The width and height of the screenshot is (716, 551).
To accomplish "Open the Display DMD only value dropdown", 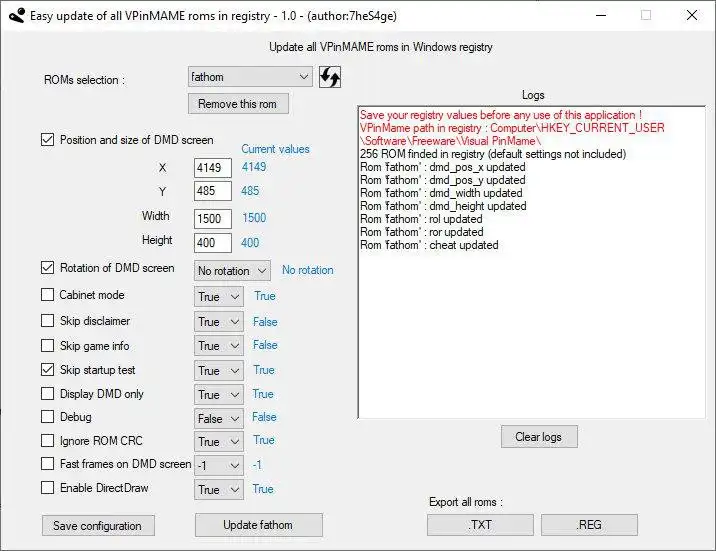I will pos(219,394).
